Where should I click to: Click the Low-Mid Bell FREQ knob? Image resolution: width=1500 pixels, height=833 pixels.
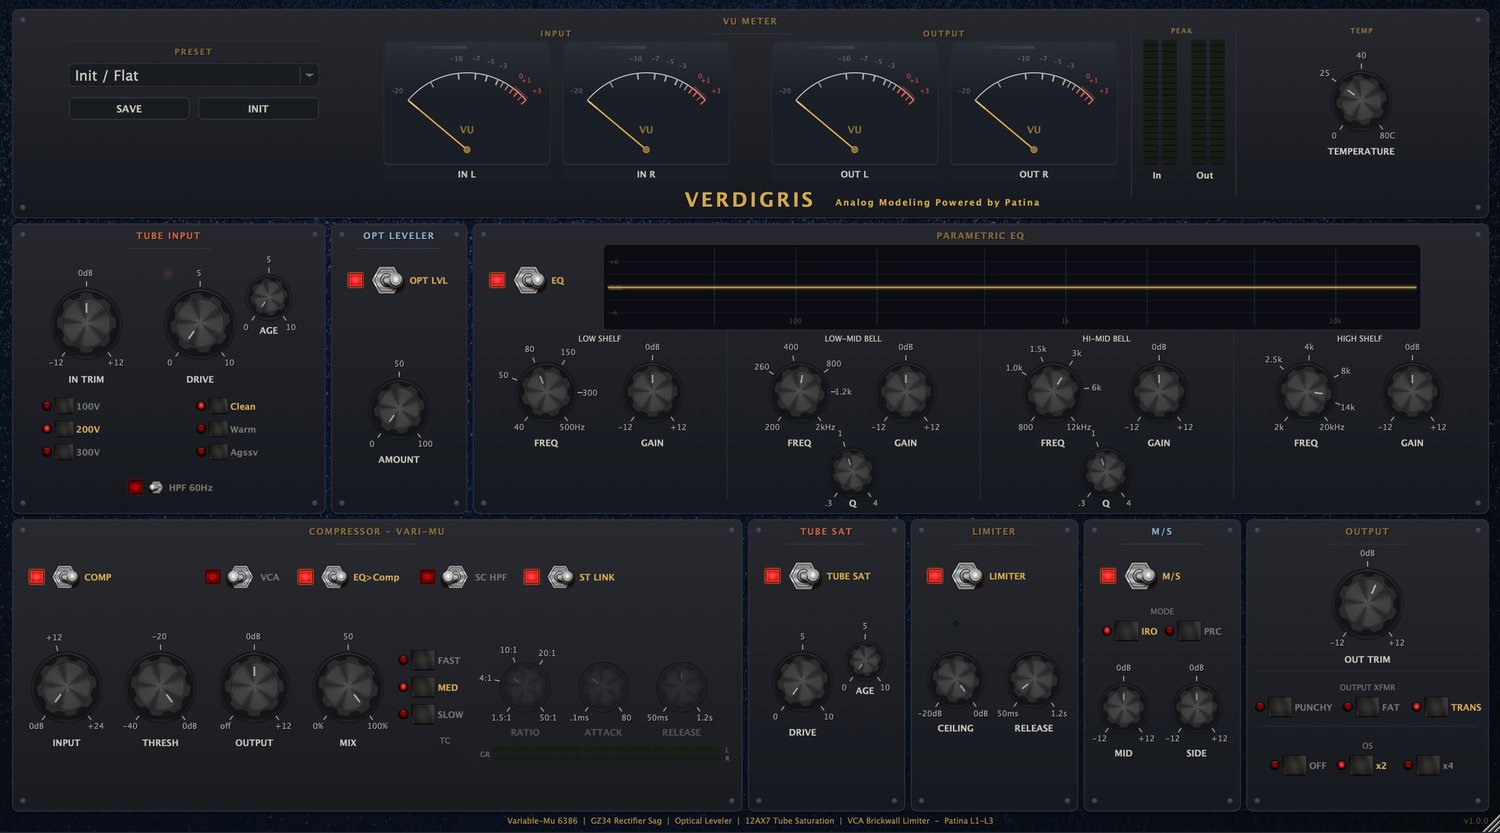point(799,392)
